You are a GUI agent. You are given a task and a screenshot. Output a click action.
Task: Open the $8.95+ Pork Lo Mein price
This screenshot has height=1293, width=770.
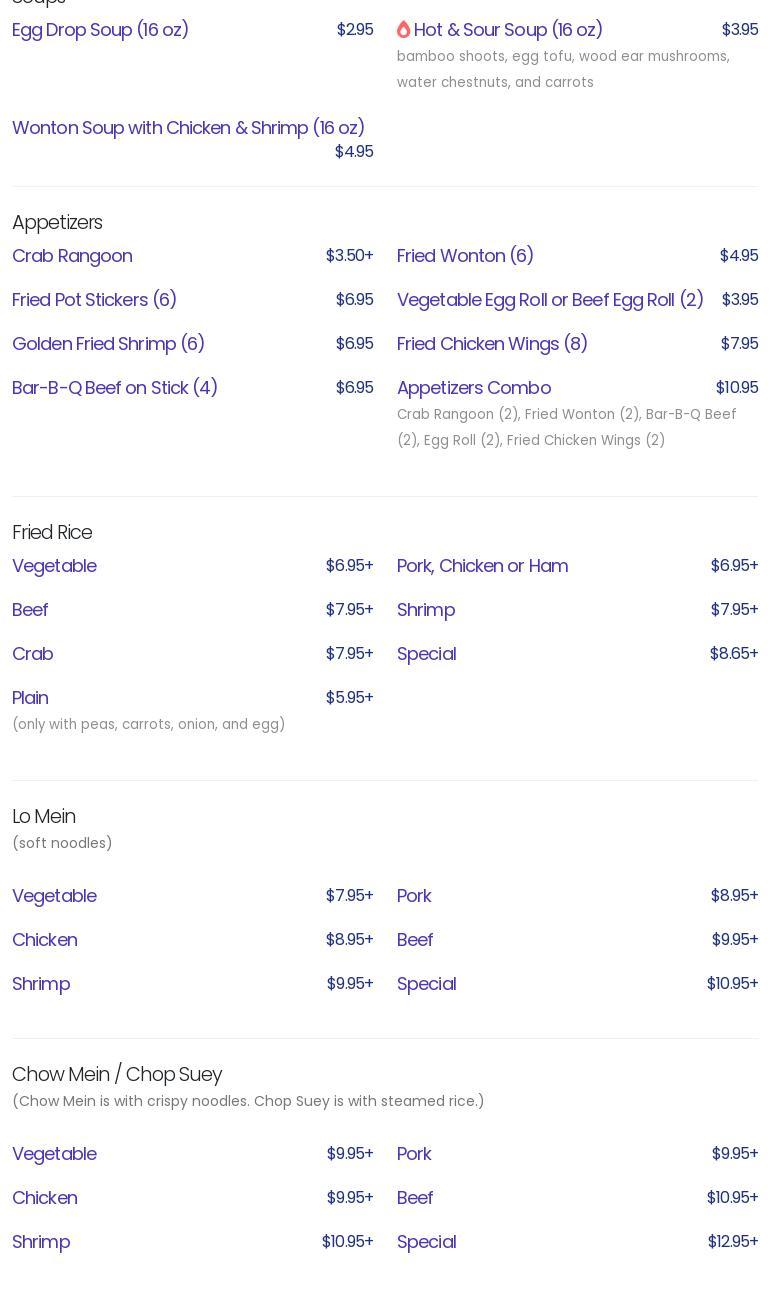point(734,896)
